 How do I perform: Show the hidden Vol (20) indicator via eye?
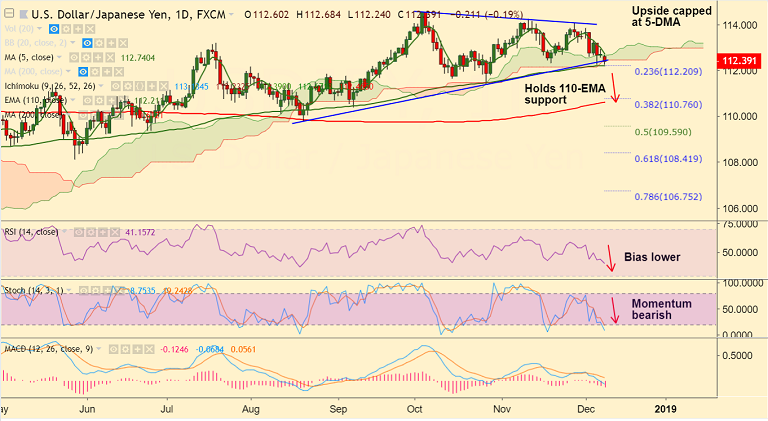54,29
